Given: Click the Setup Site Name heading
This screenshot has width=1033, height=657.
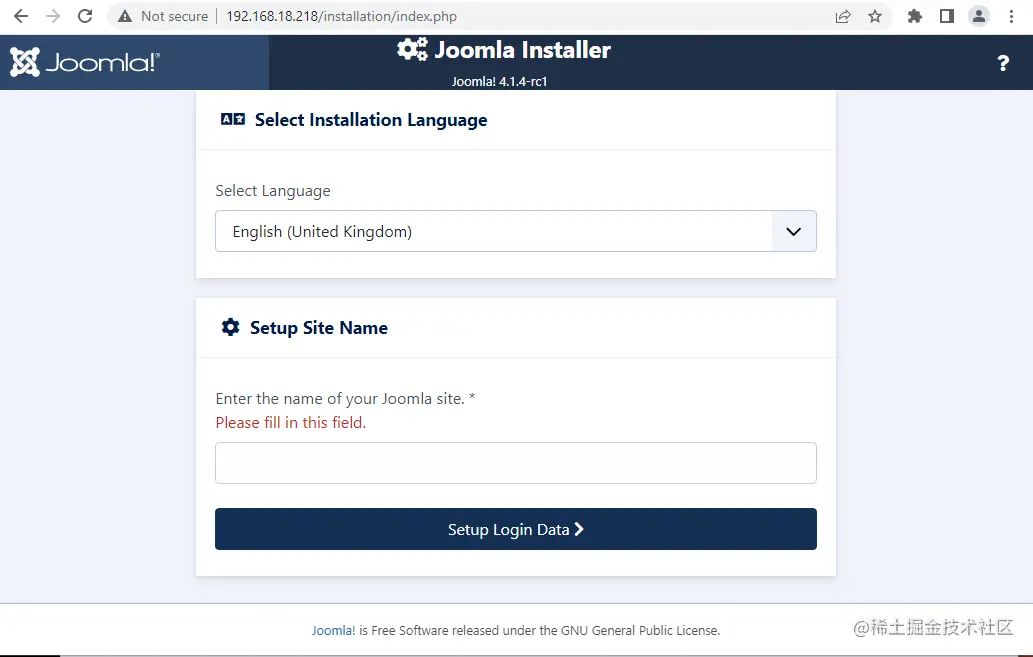Looking at the screenshot, I should 319,328.
